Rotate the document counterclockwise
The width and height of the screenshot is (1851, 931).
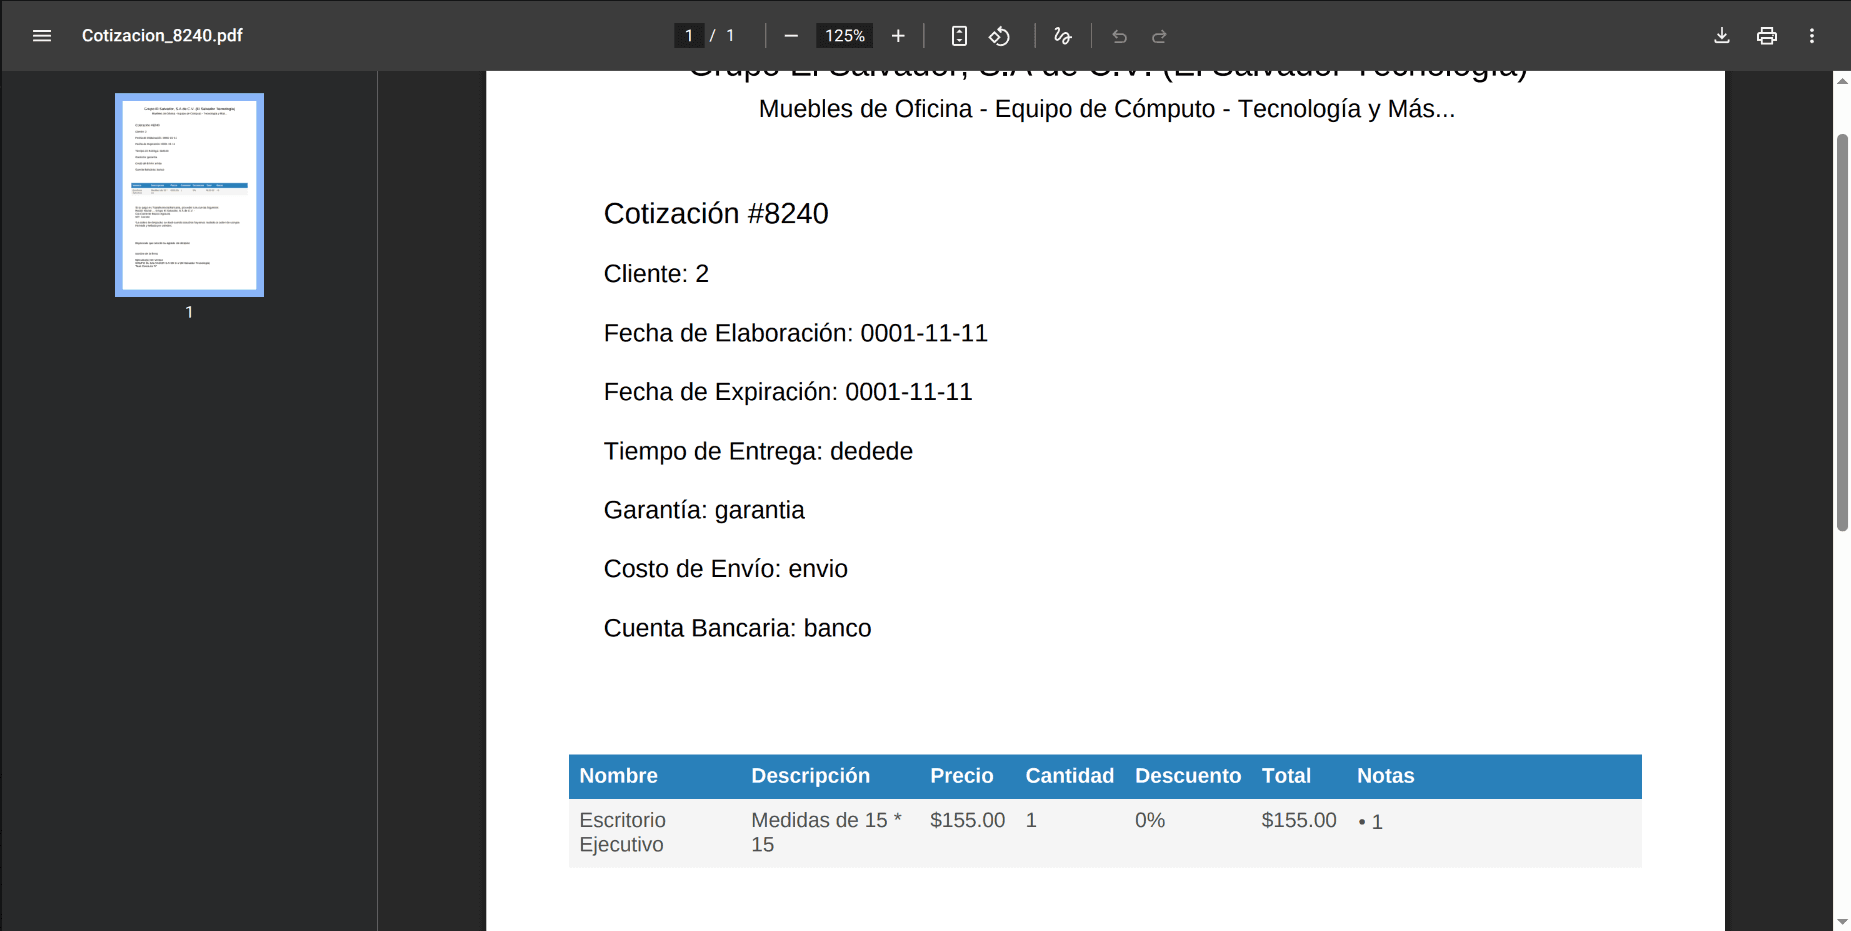pos(999,36)
